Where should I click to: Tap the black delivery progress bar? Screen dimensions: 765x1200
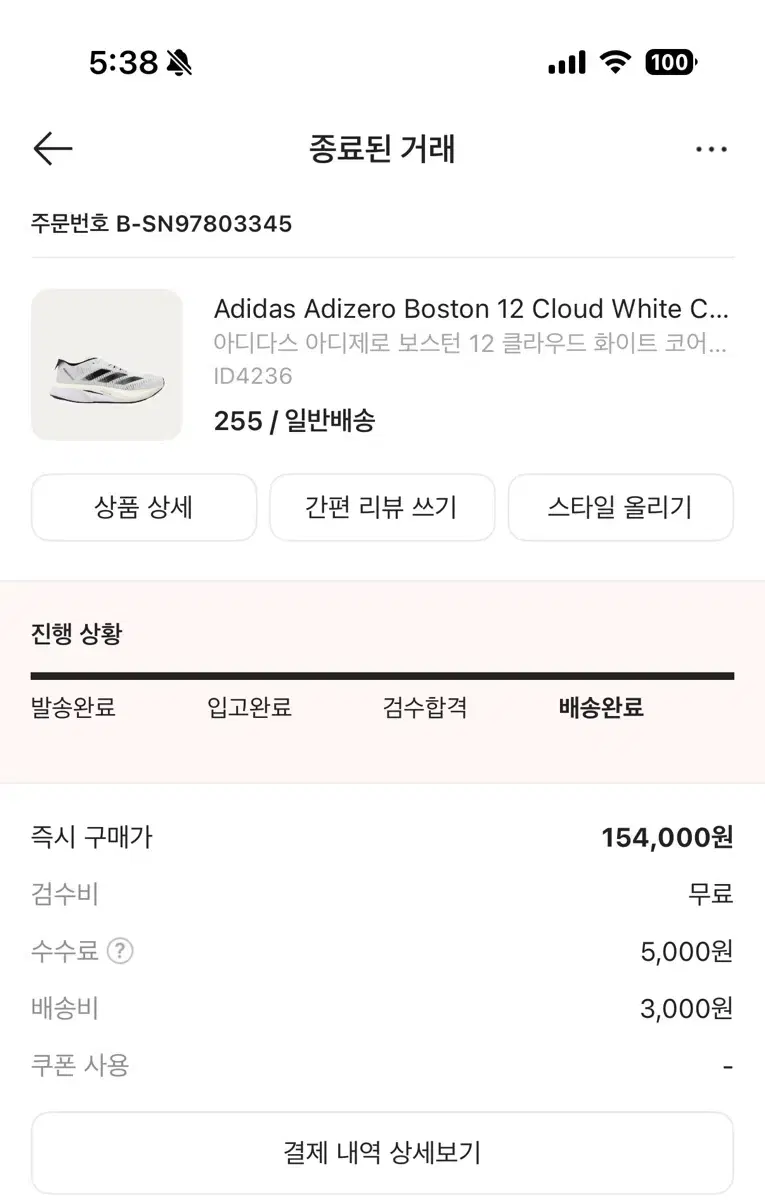coord(382,676)
